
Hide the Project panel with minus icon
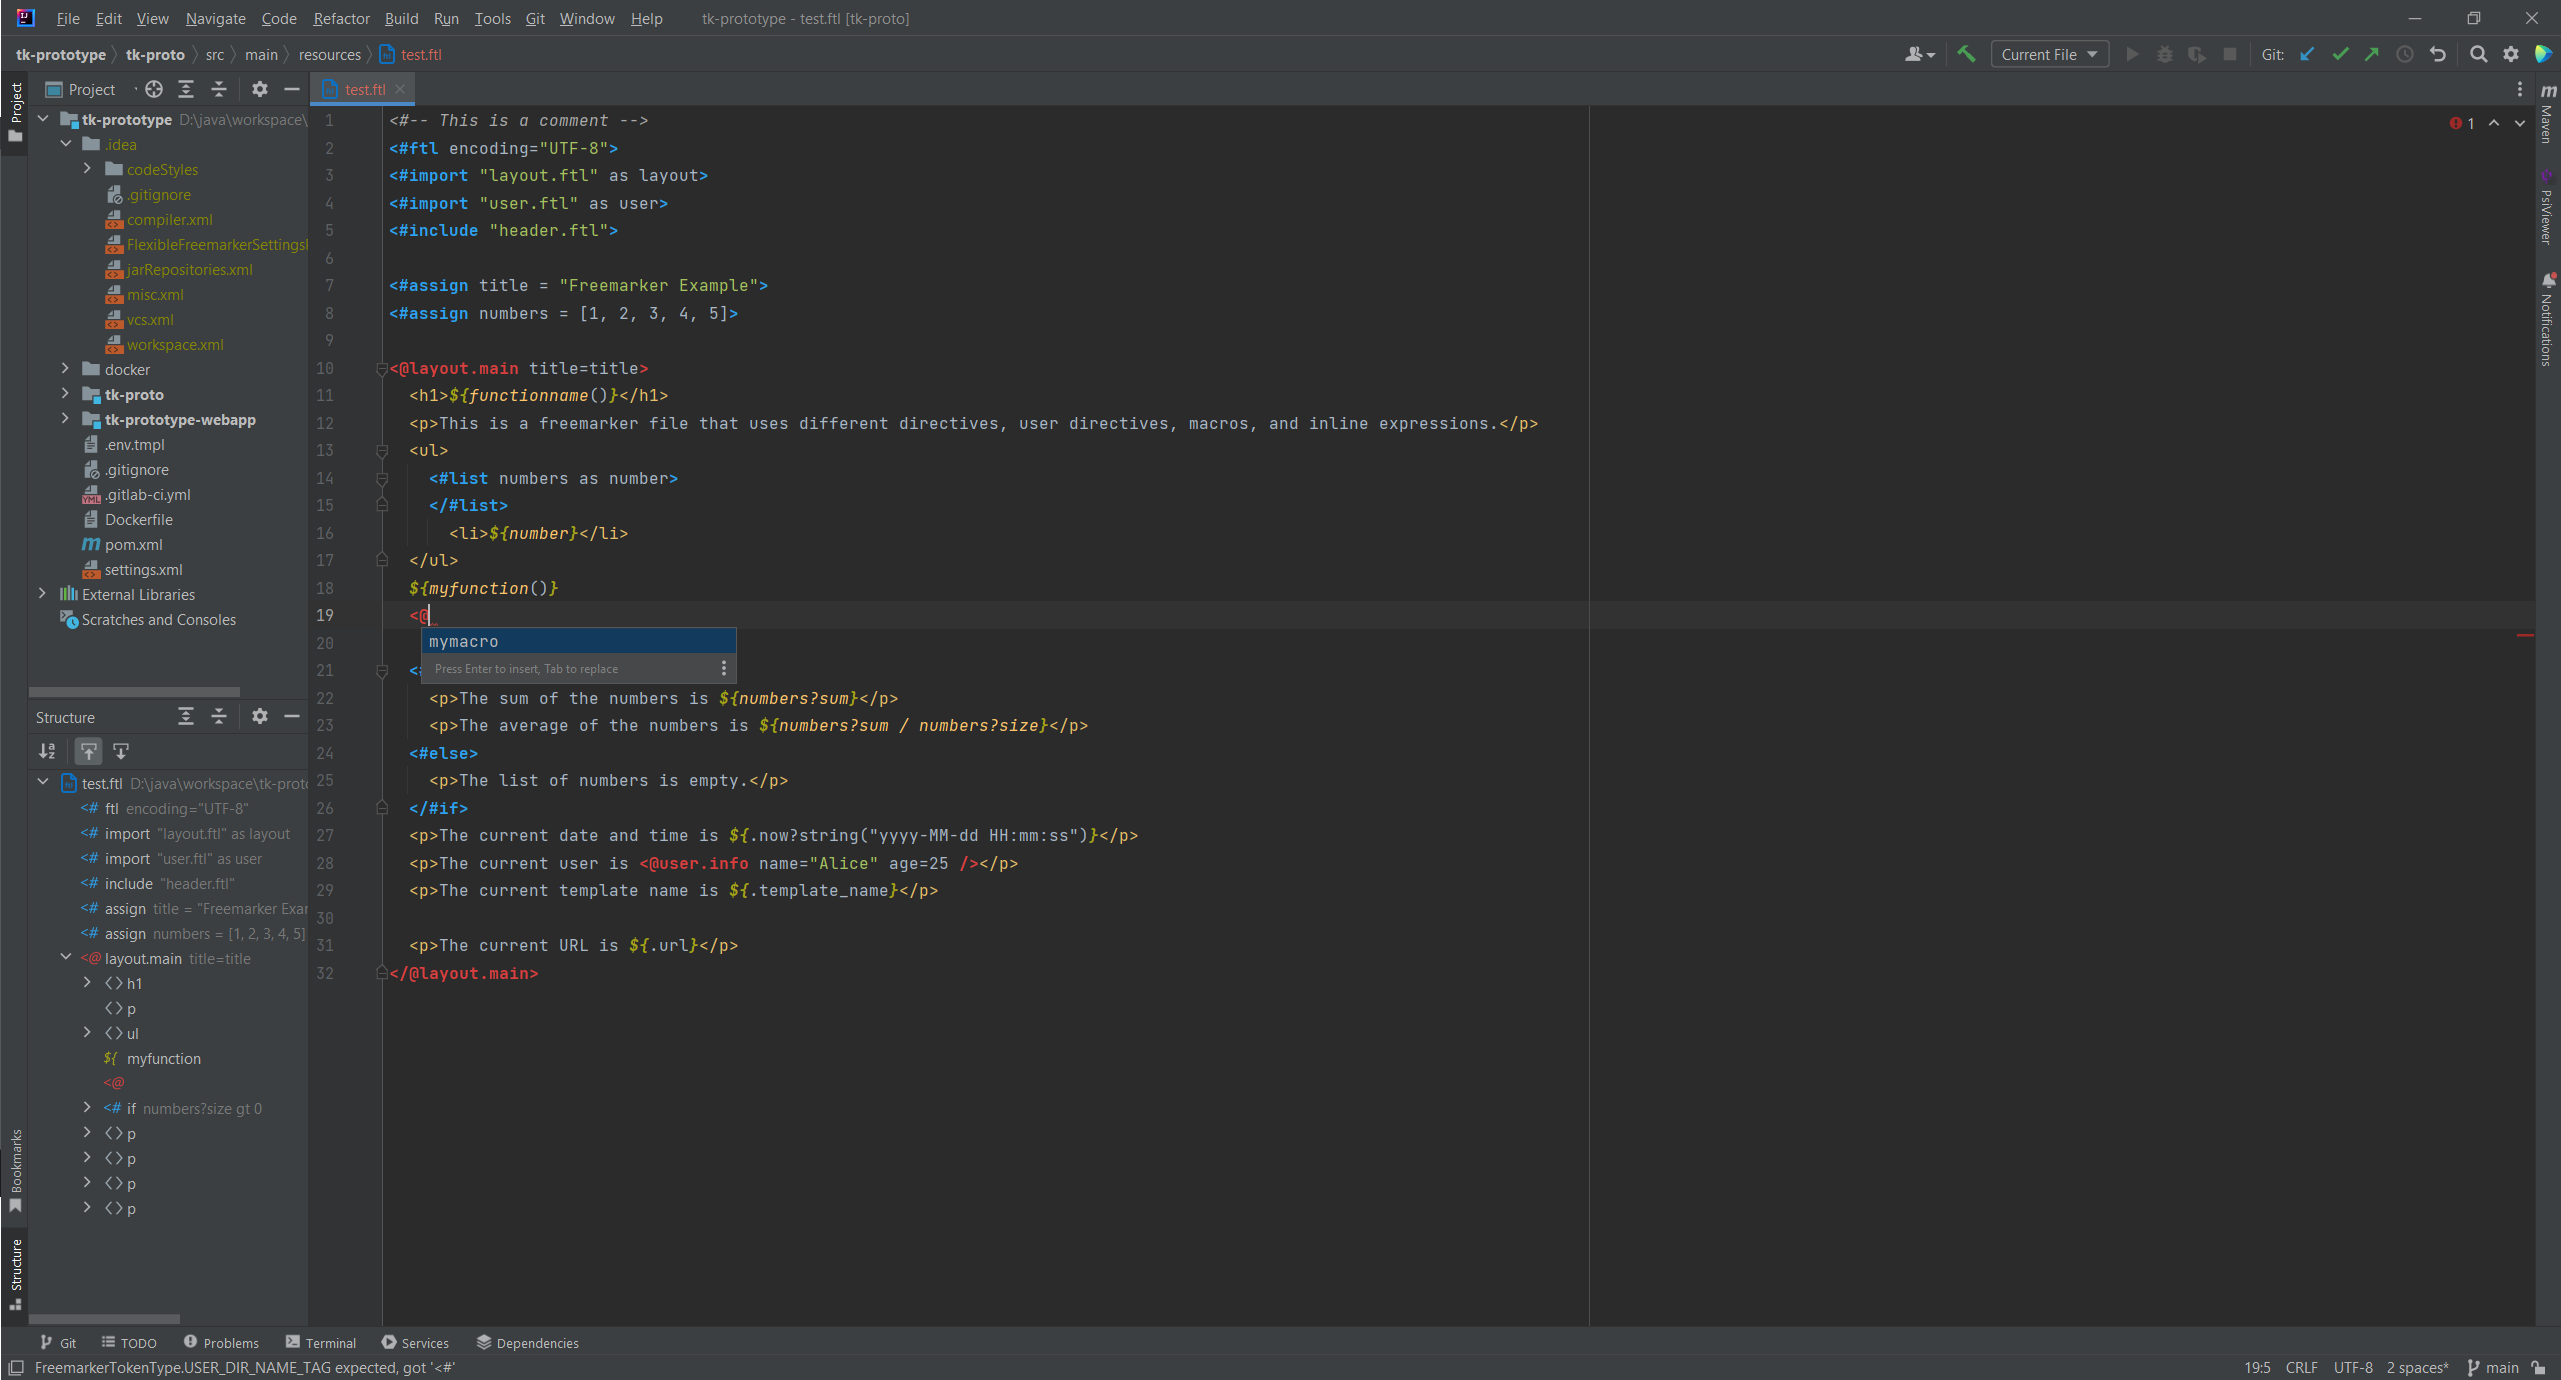coord(292,89)
